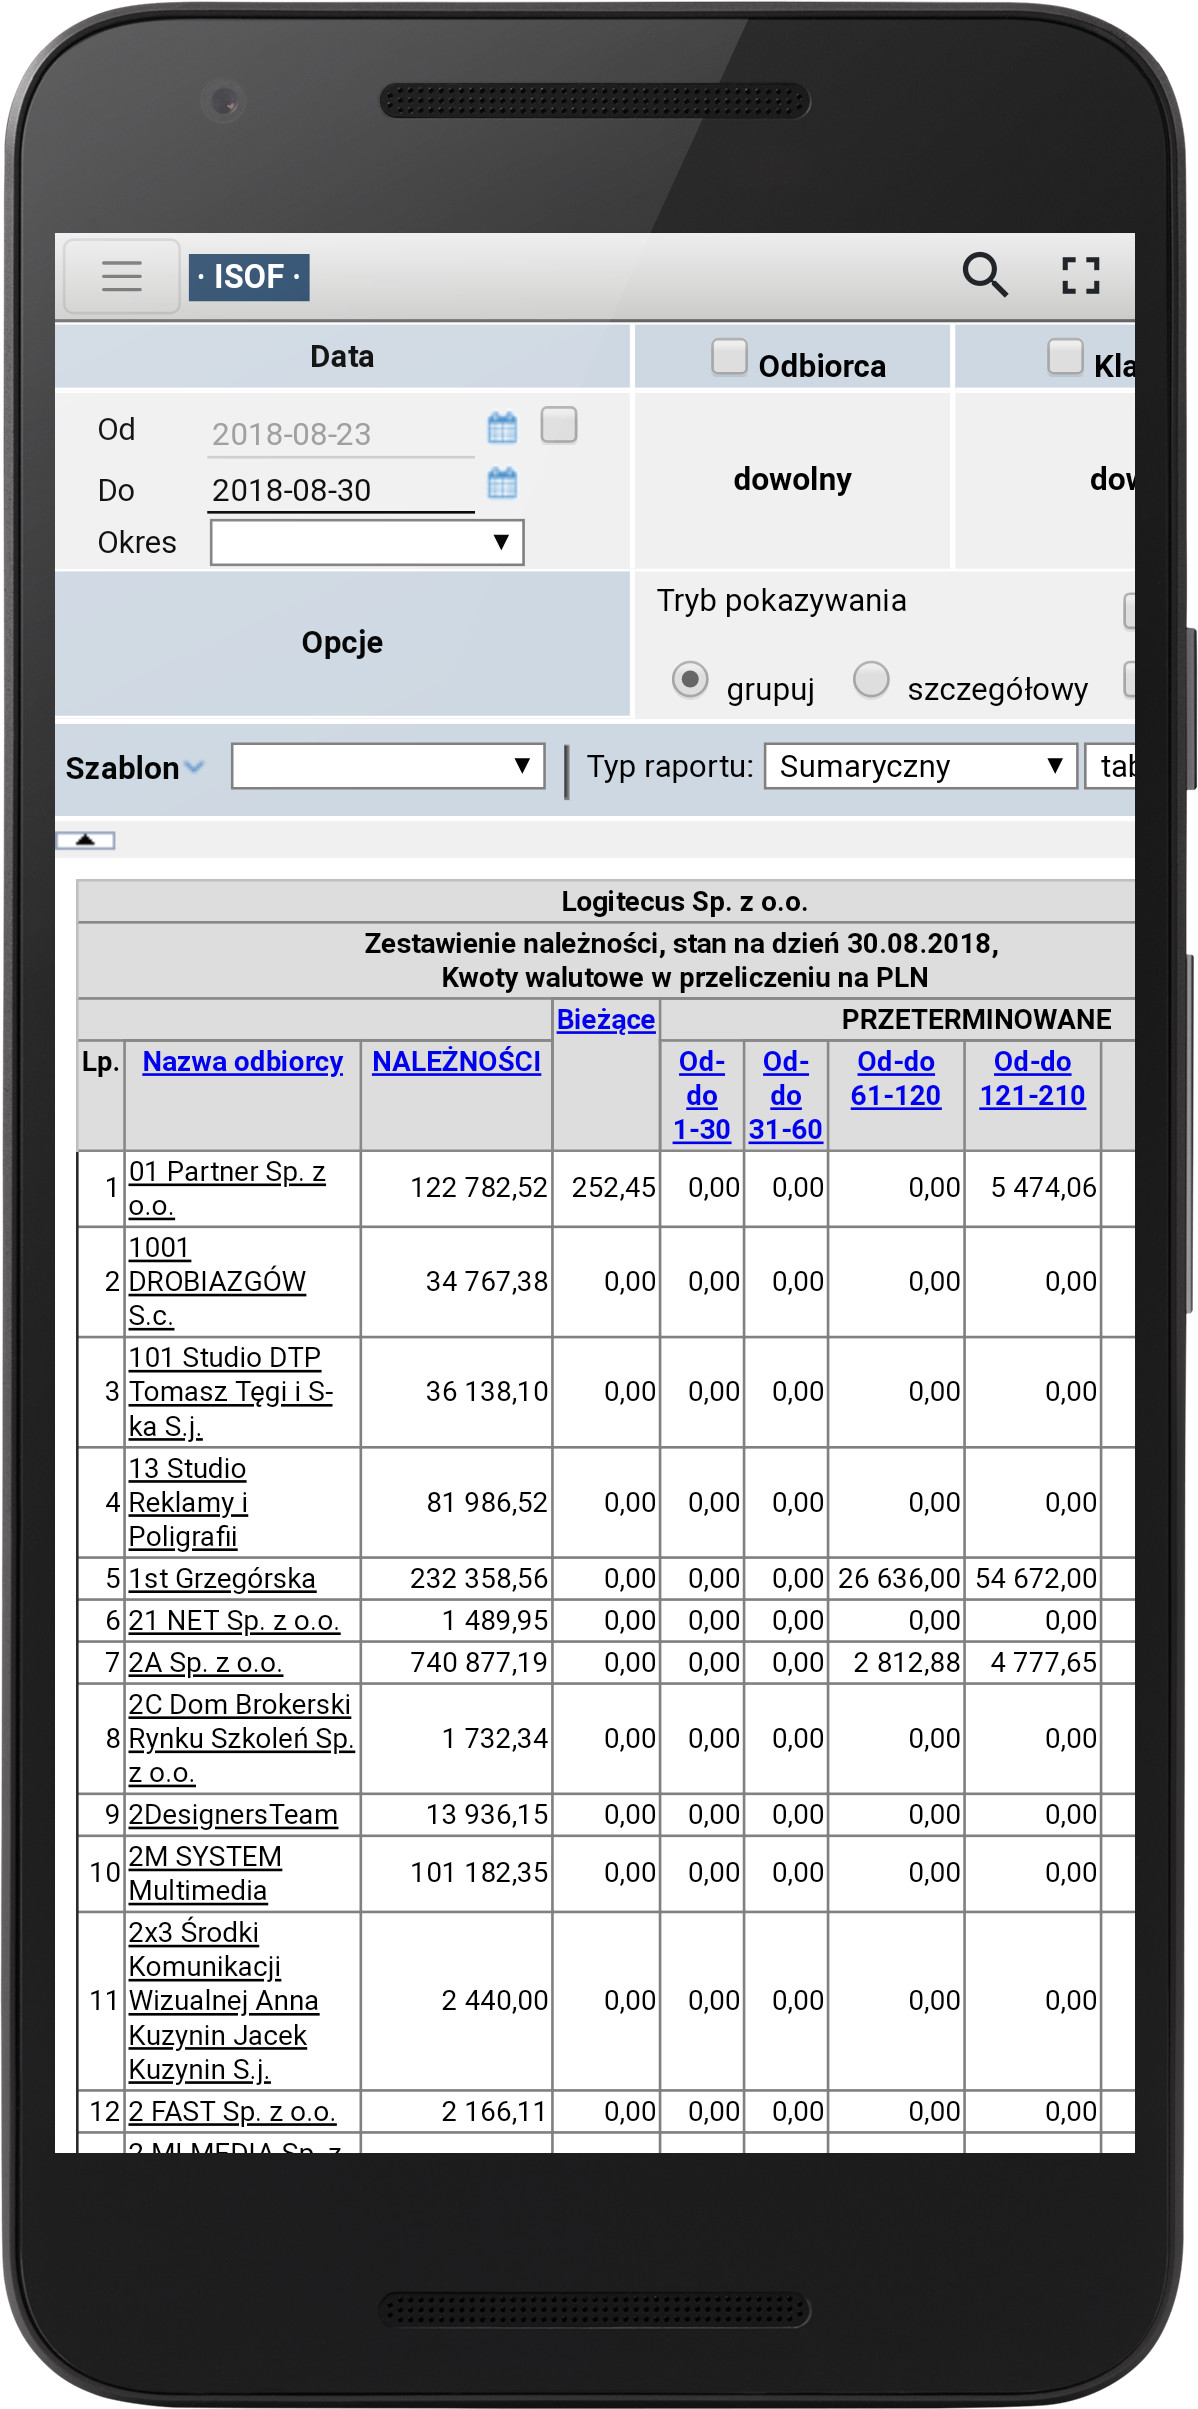Open 1st Grzegórska recipient link
1198x2409 pixels.
[222, 1578]
